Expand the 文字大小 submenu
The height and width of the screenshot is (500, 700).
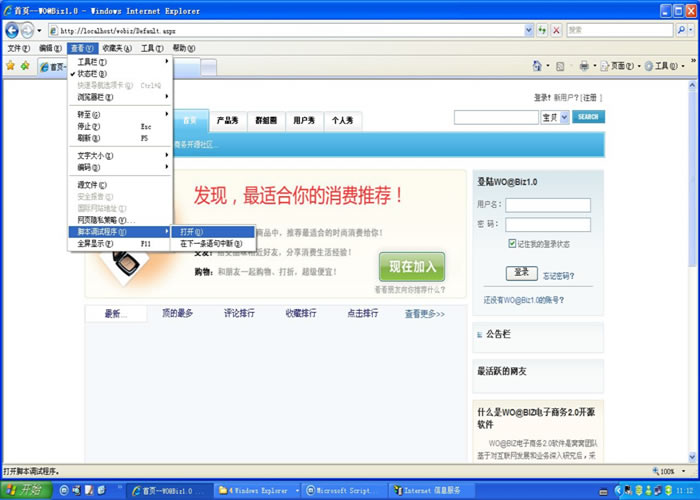click(x=120, y=156)
